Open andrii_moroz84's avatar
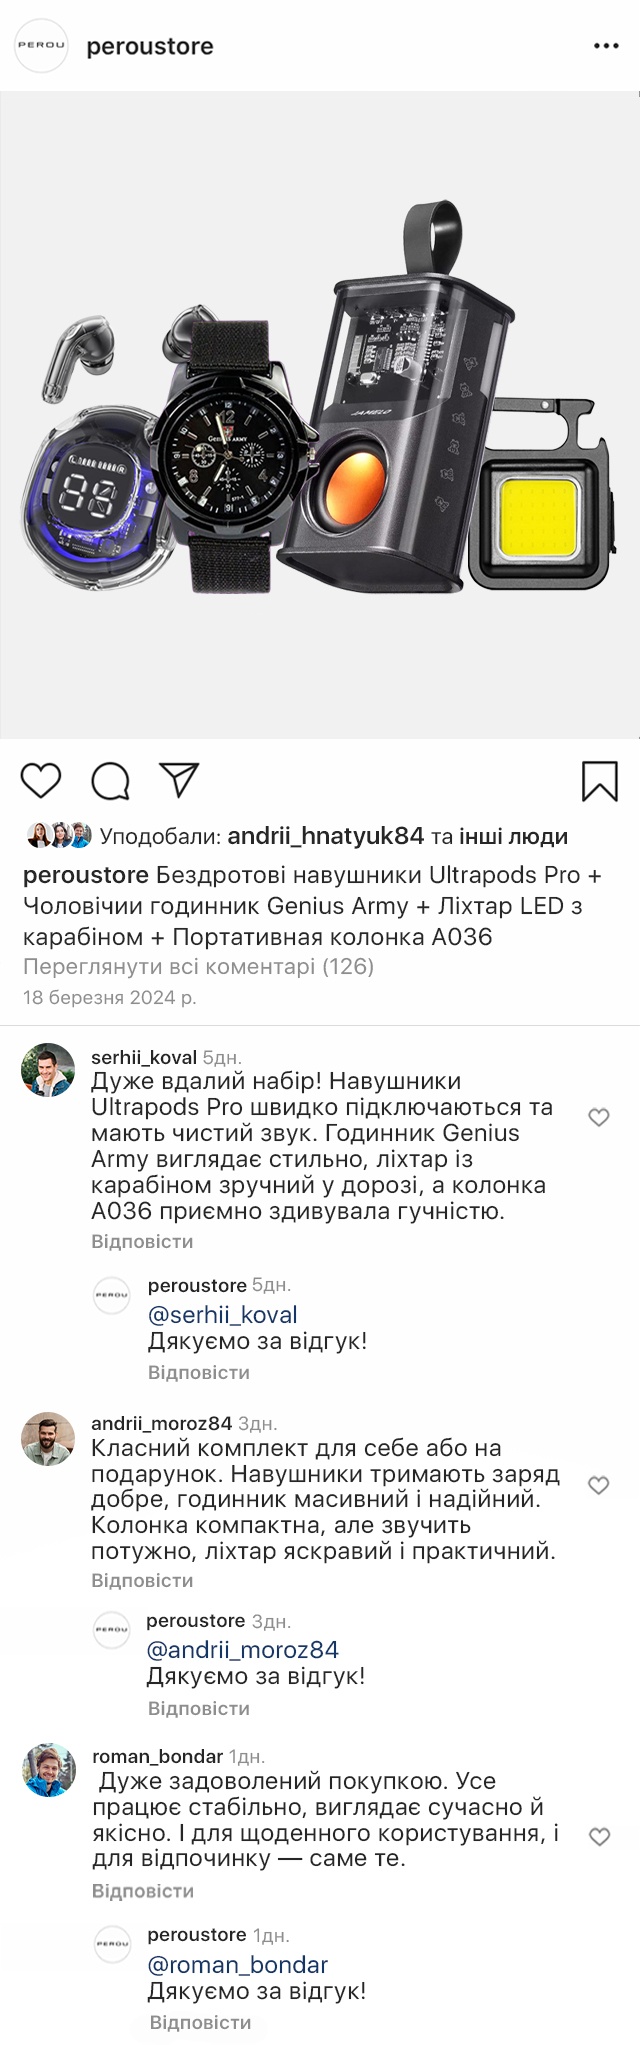The height and width of the screenshot is (2045, 640). pos(48,1438)
